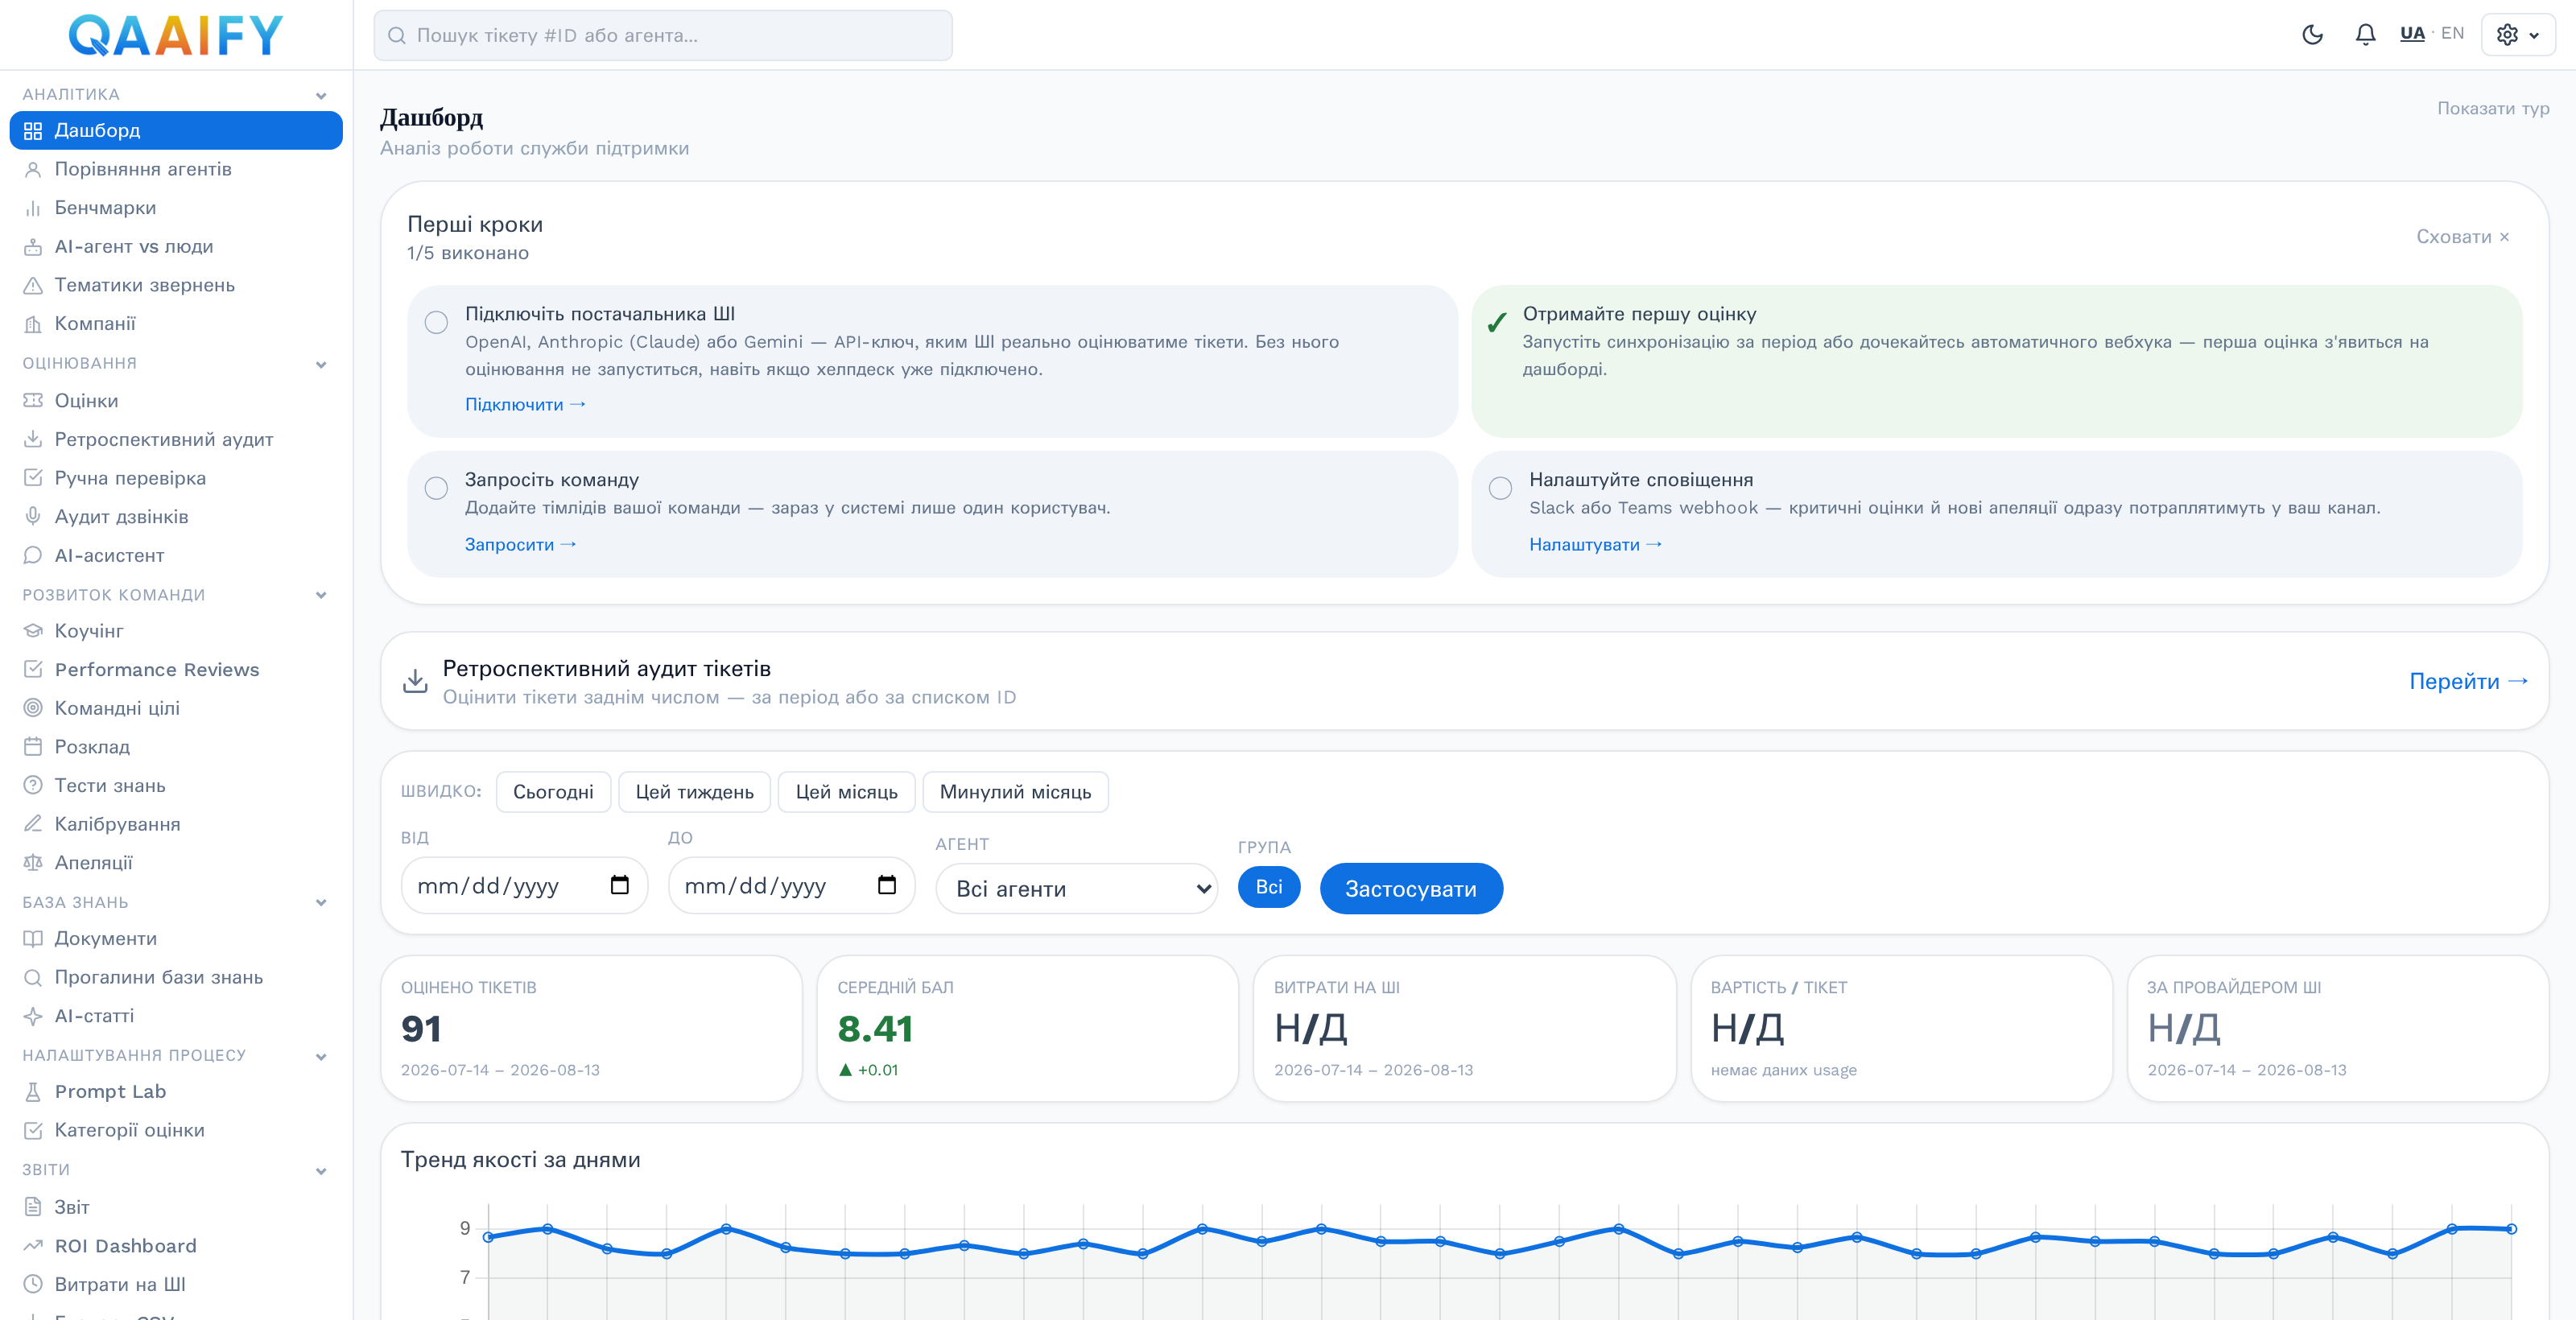Screen dimensions: 2576x1320
Task: Mark step Налаштуйте сповіщення circle
Action: point(1500,488)
